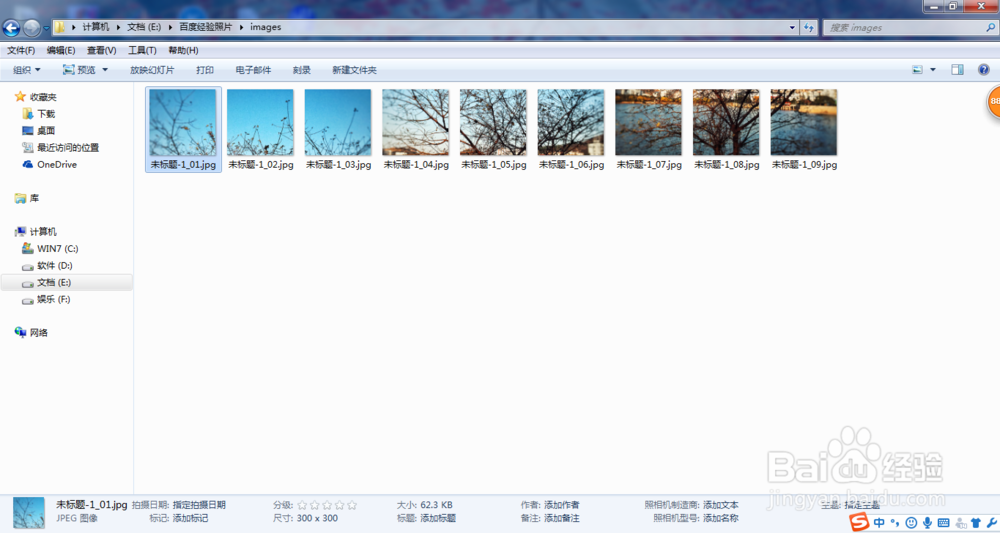Screen dimensions: 1000x533
Task: Click 刻录 in toolbar
Action: [x=302, y=70]
